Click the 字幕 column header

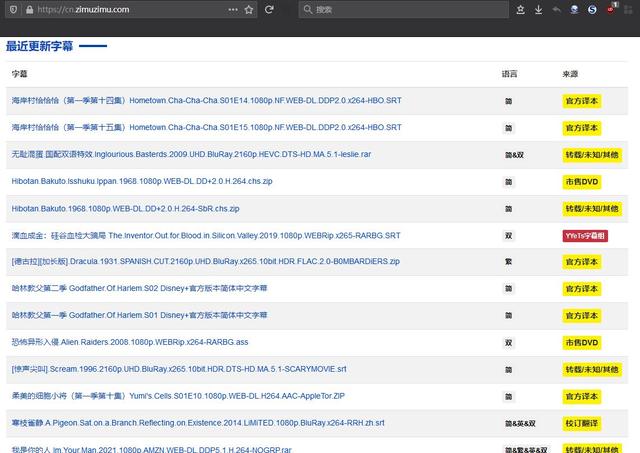19,74
